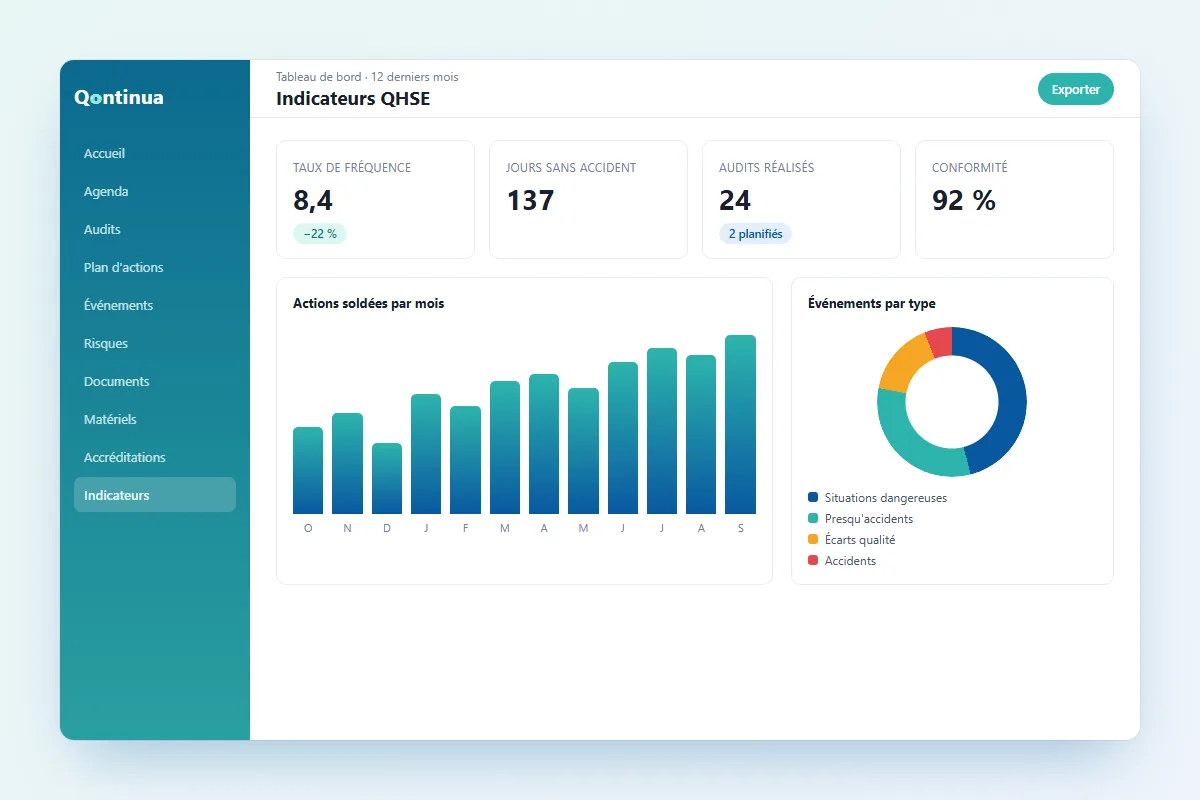
Task: Click the bar for month D
Action: coord(387,479)
